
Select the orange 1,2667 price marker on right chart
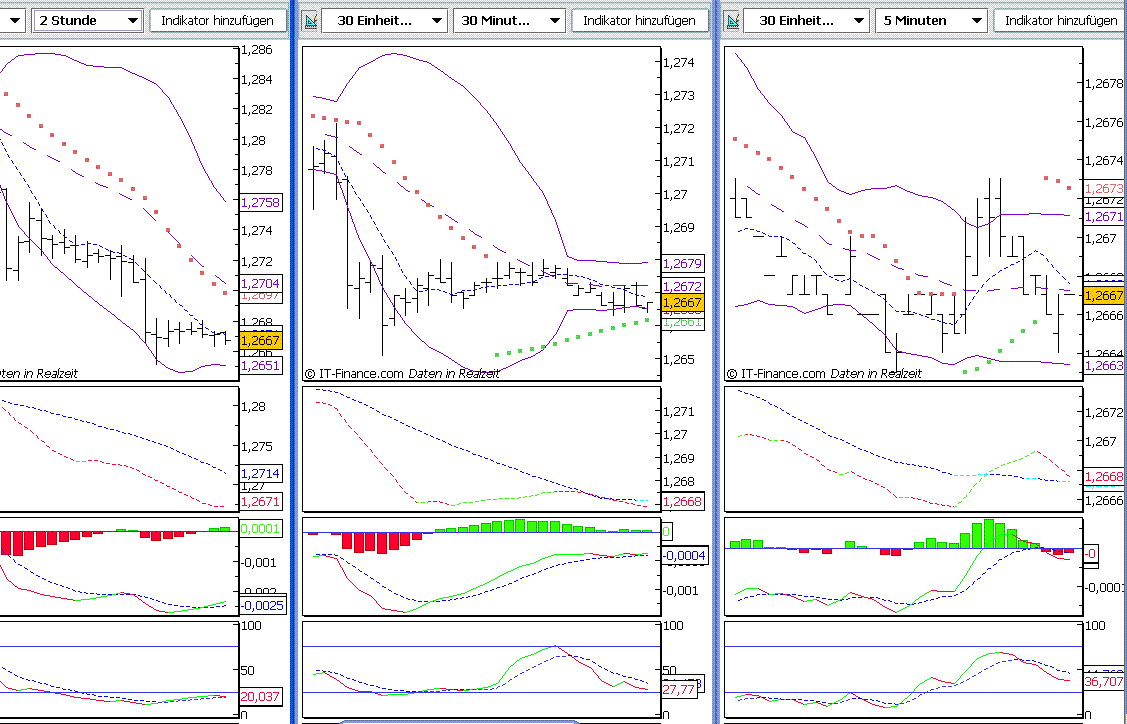(1103, 296)
